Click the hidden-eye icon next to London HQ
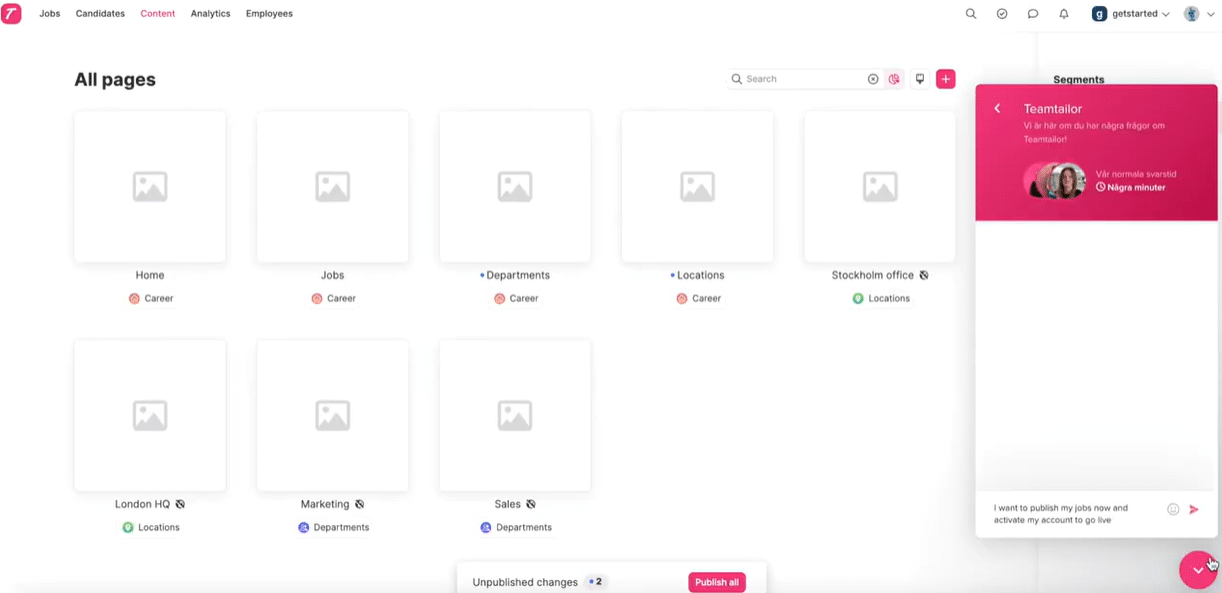The height and width of the screenshot is (593, 1222). coord(181,504)
